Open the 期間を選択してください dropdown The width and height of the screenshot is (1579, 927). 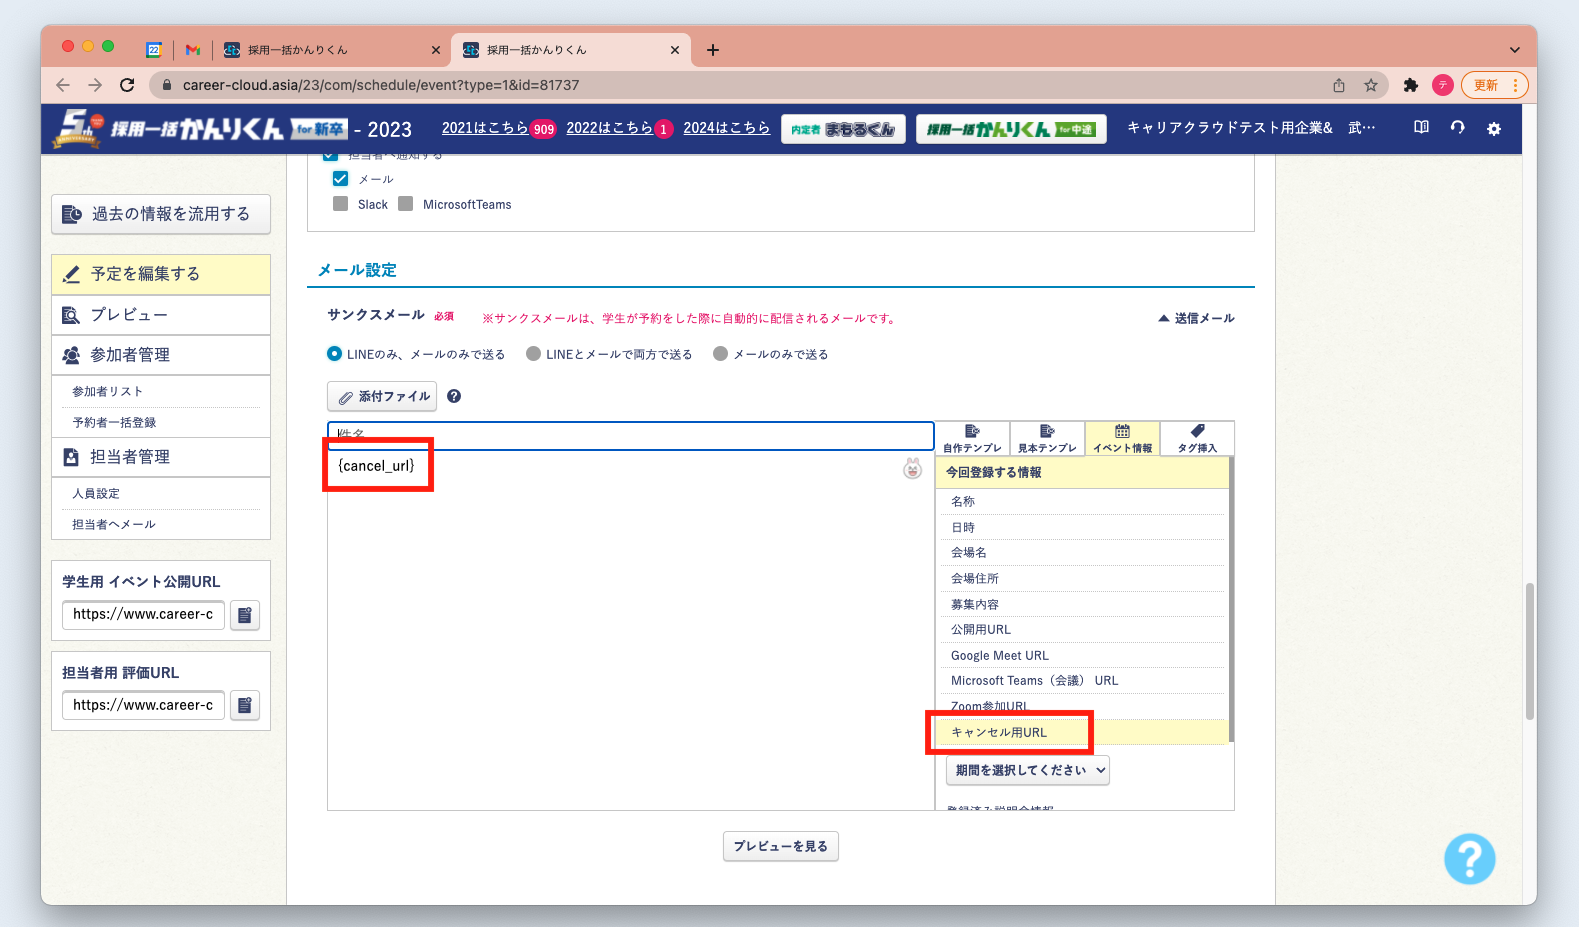point(1027,770)
